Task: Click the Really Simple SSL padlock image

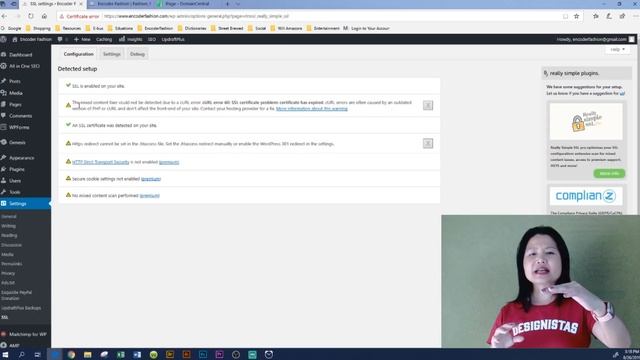Action: point(586,121)
